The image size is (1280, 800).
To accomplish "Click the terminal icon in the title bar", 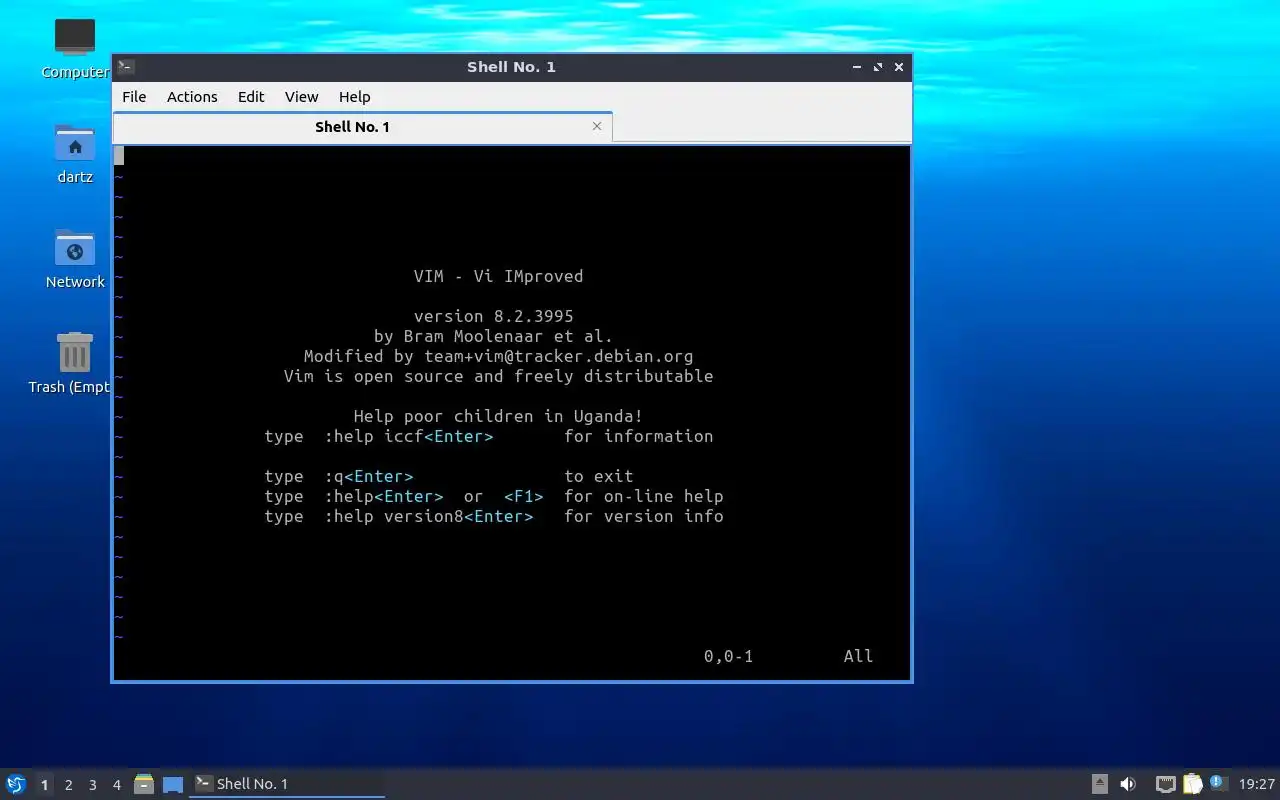I will coord(126,67).
